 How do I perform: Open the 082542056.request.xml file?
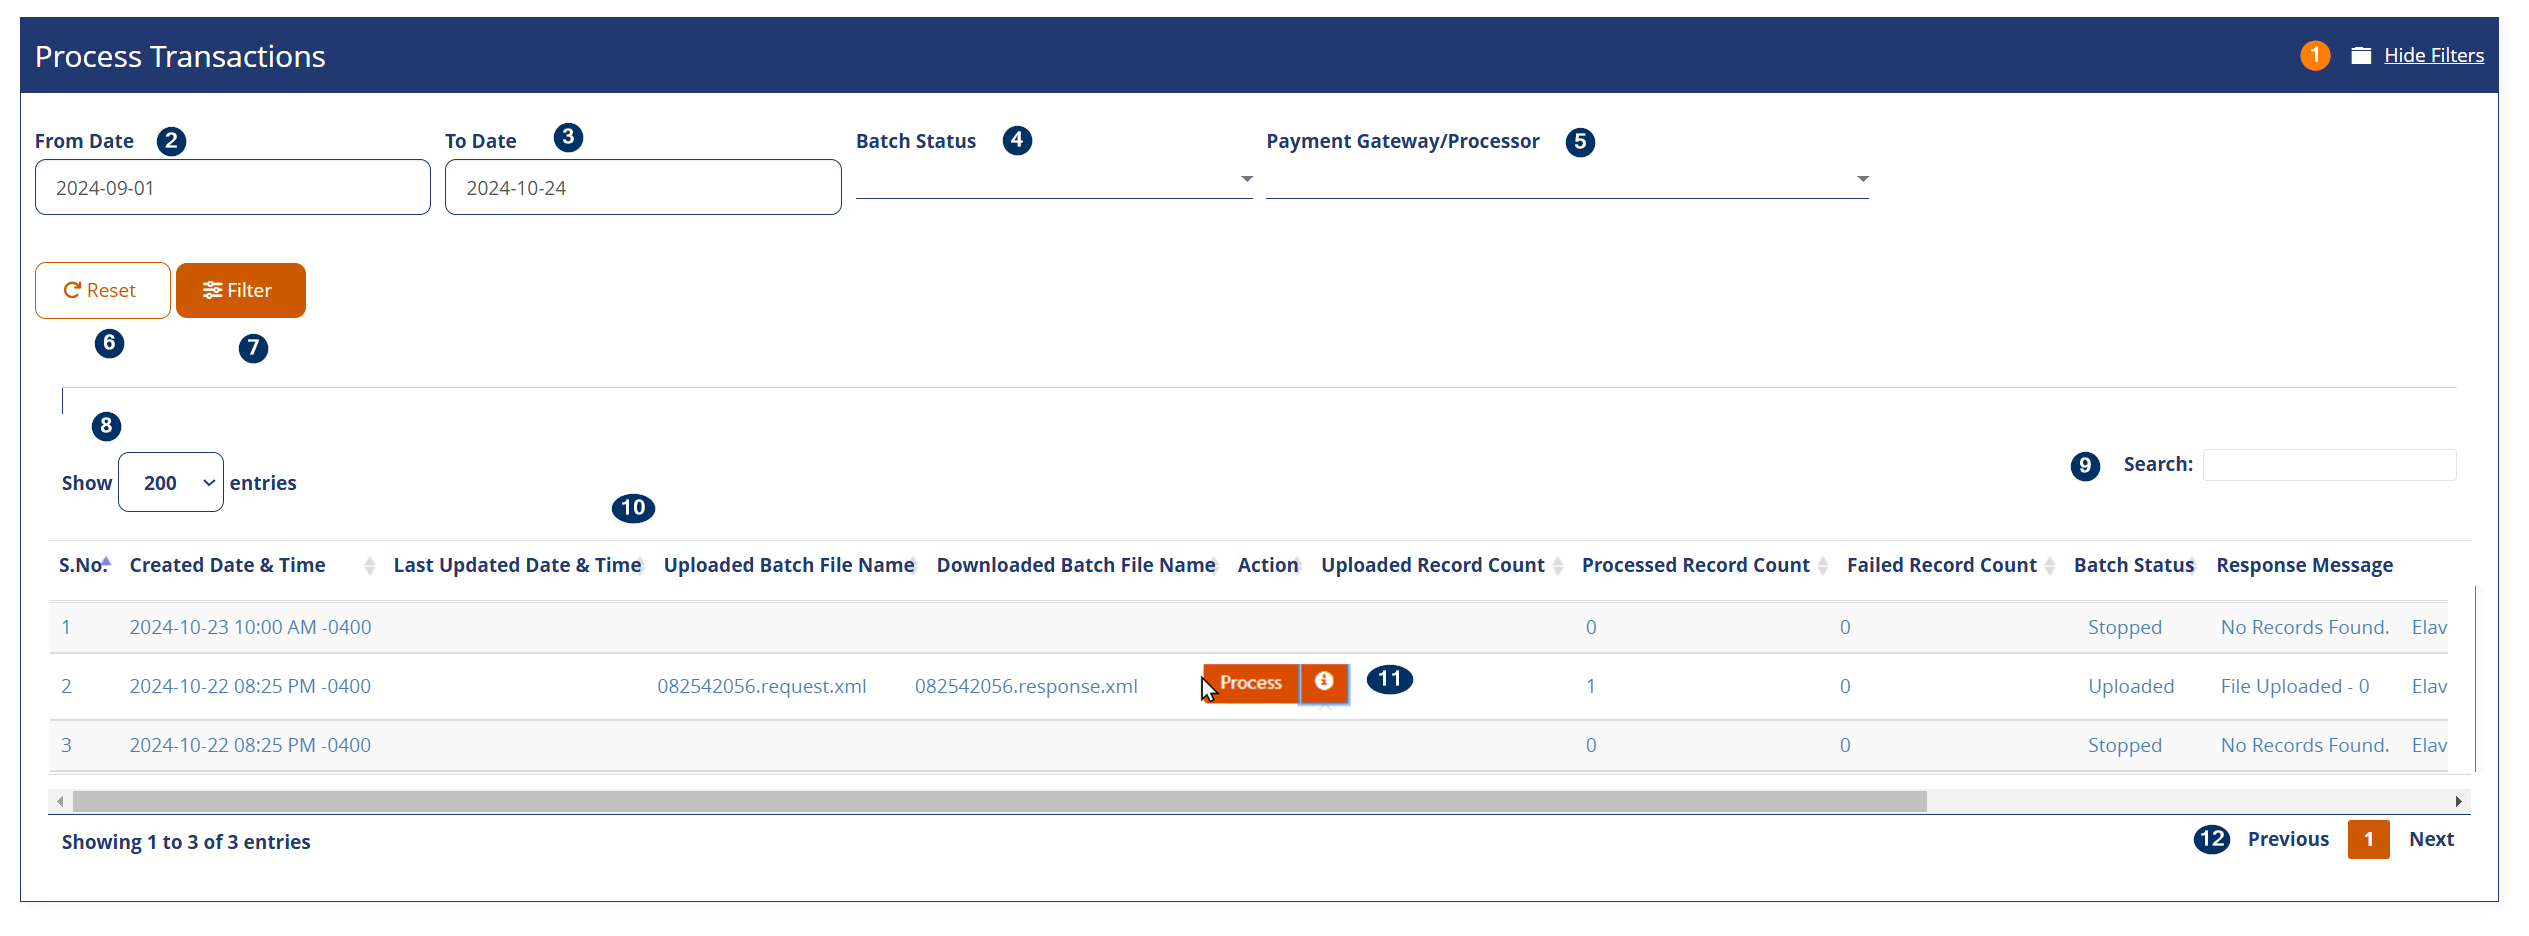pyautogui.click(x=763, y=686)
